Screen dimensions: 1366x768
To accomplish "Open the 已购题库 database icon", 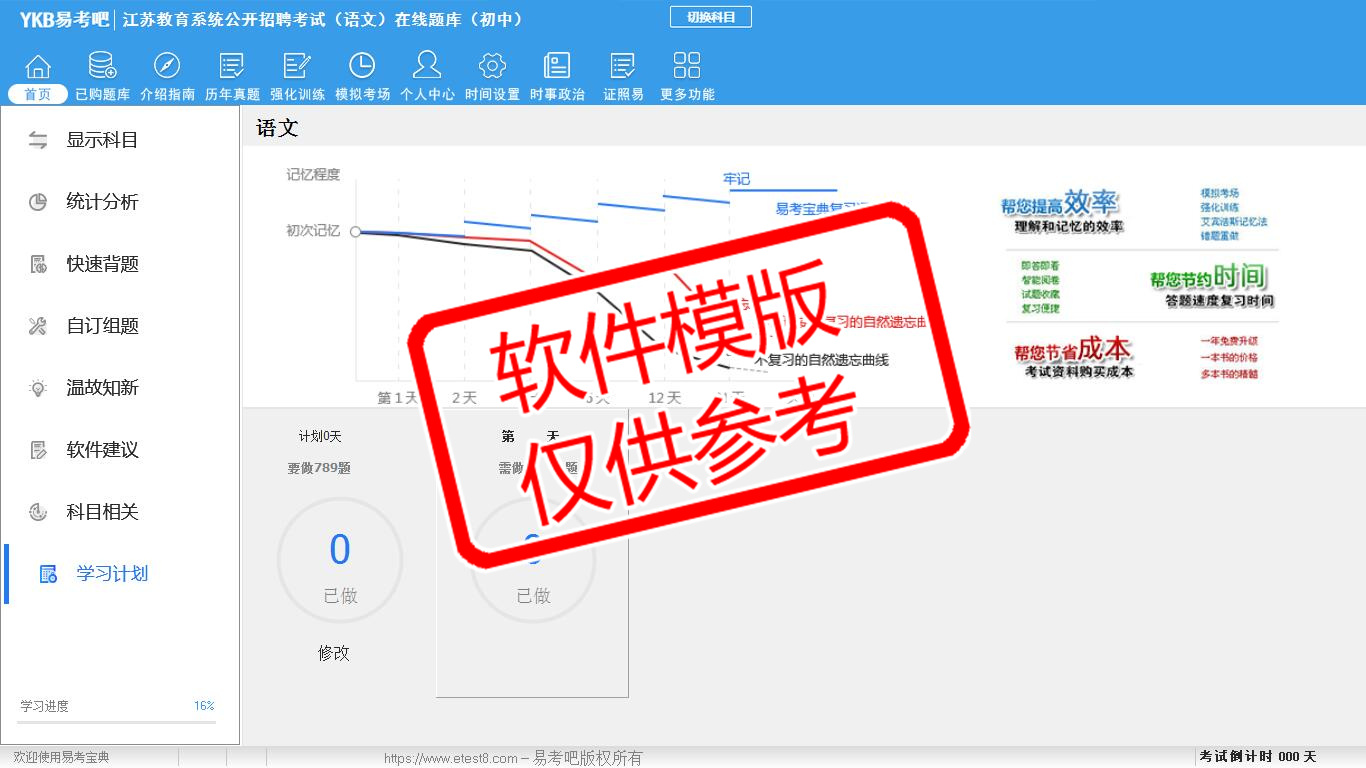I will click(102, 66).
